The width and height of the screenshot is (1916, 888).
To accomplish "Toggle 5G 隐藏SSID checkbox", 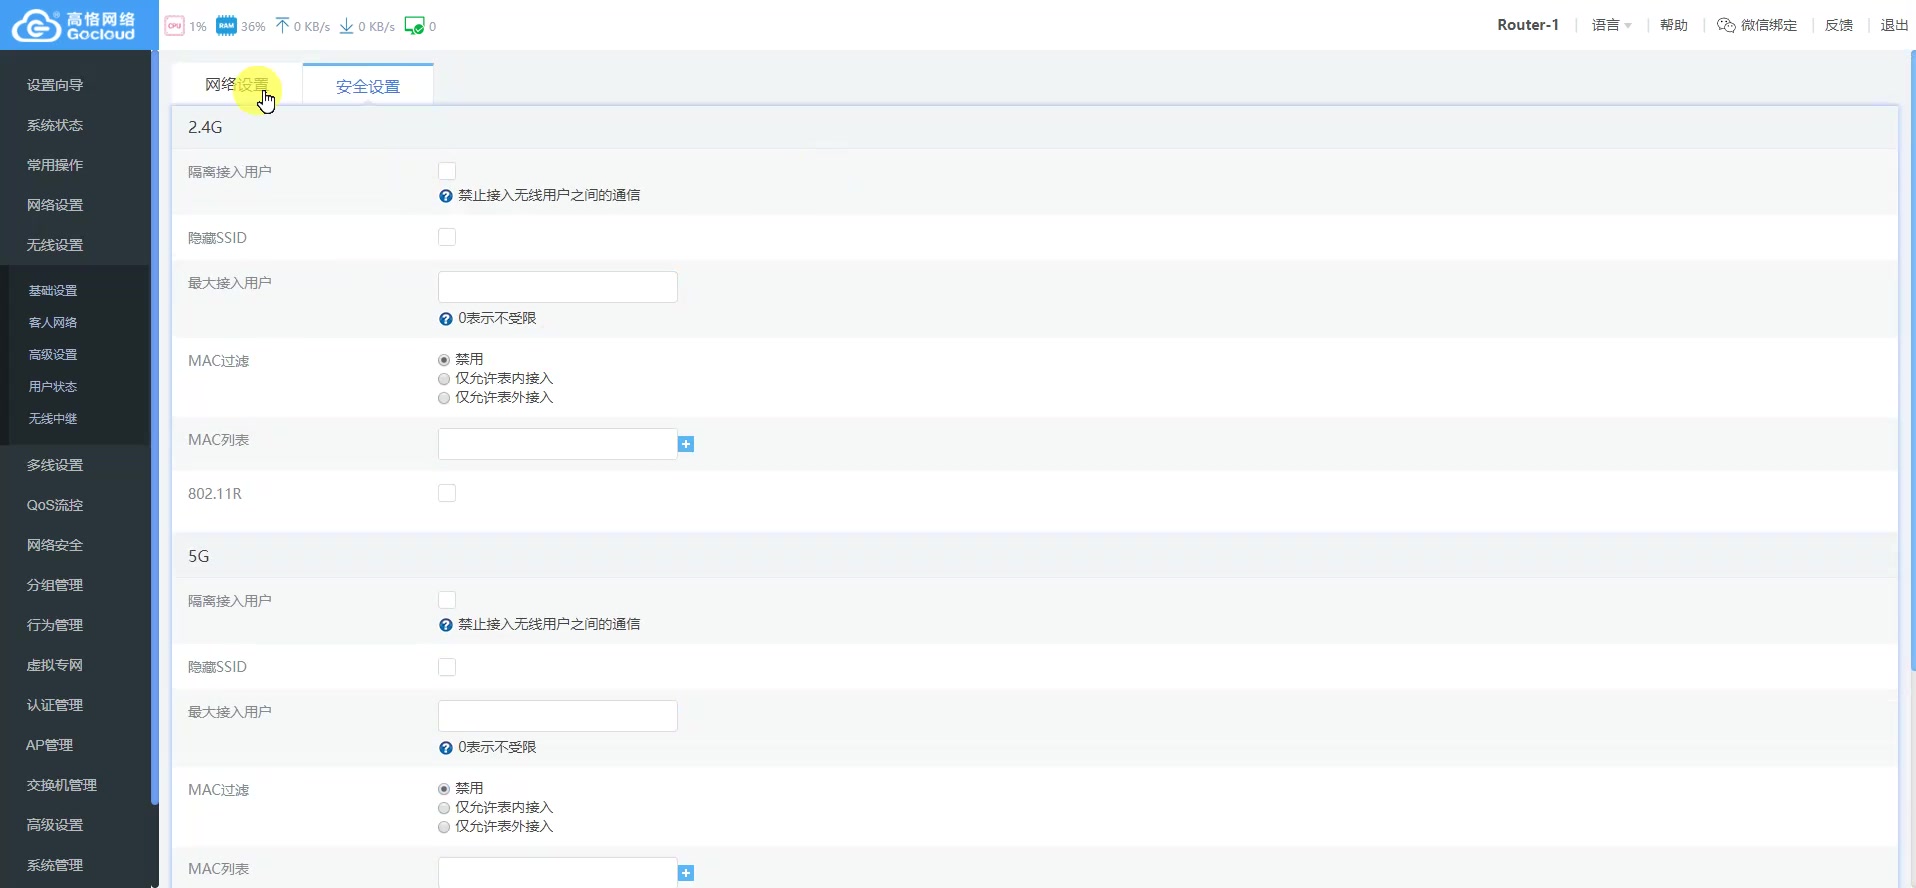I will [x=447, y=667].
